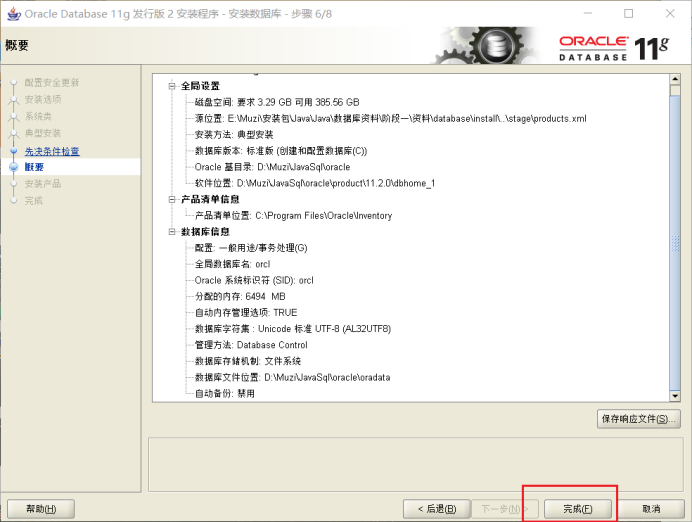This screenshot has width=692, height=522.
Task: Click the scrollbar up arrow
Action: 675,79
